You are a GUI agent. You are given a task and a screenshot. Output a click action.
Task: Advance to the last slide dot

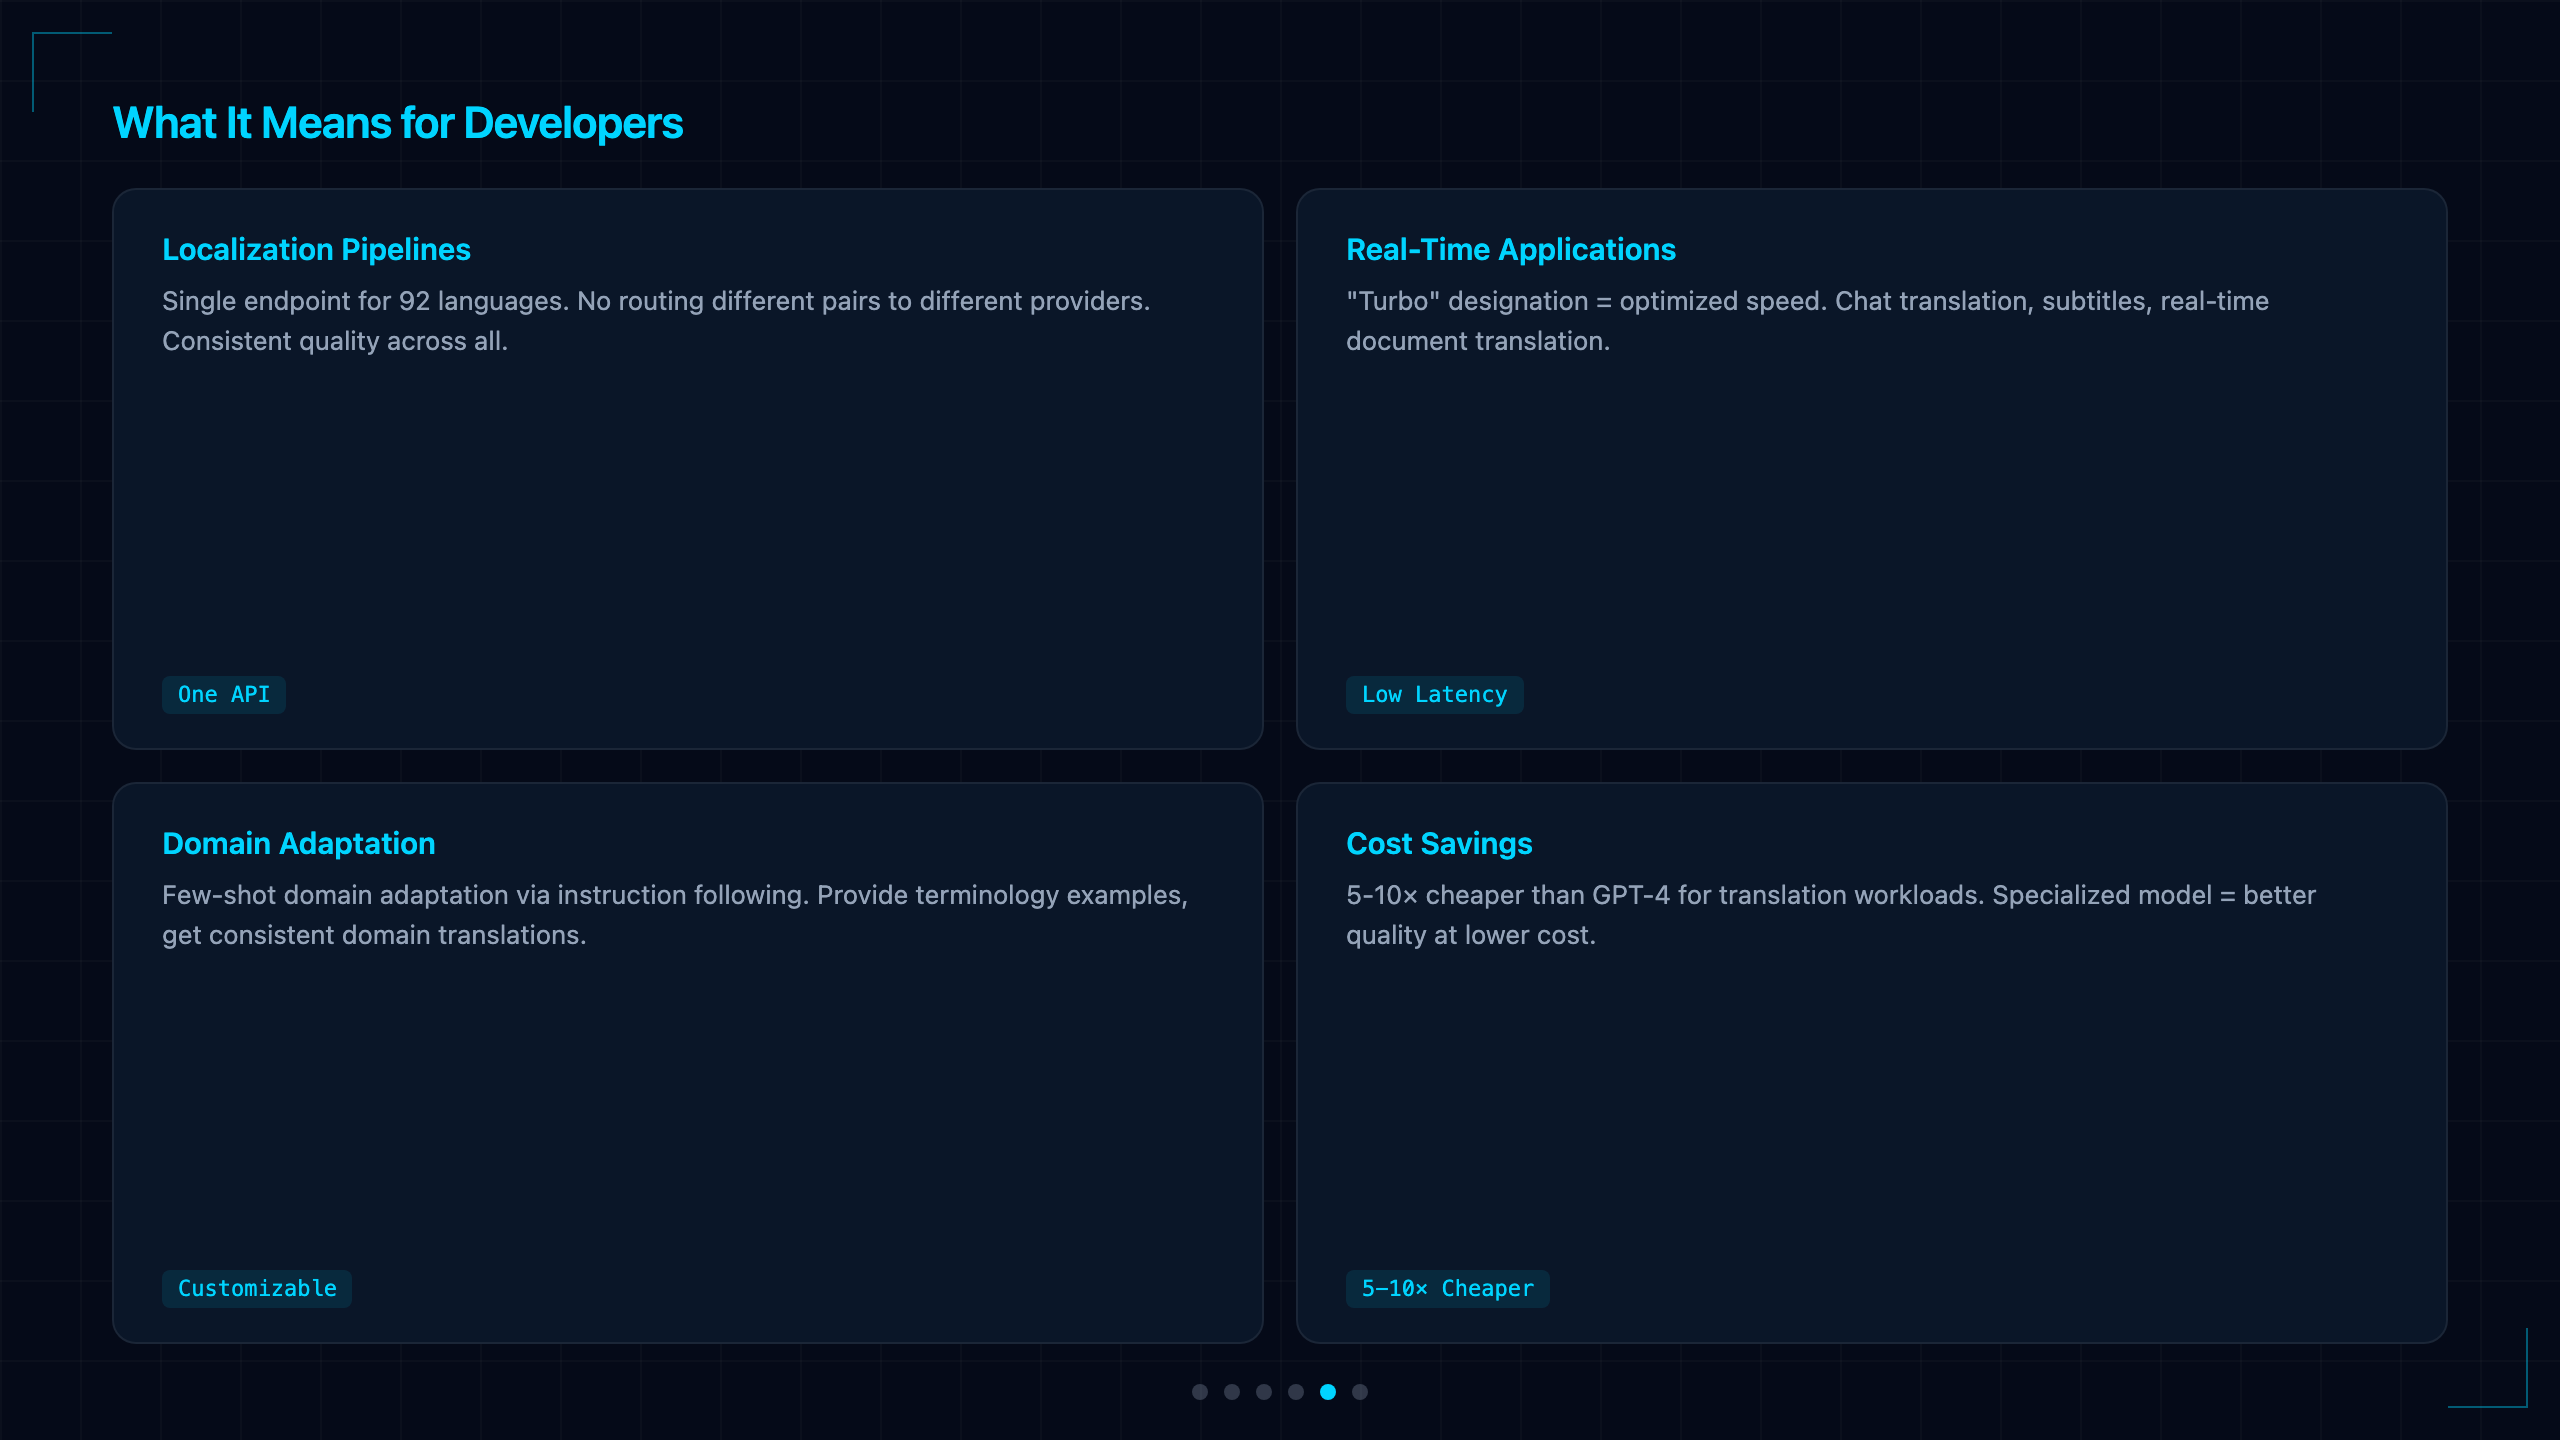(1360, 1392)
